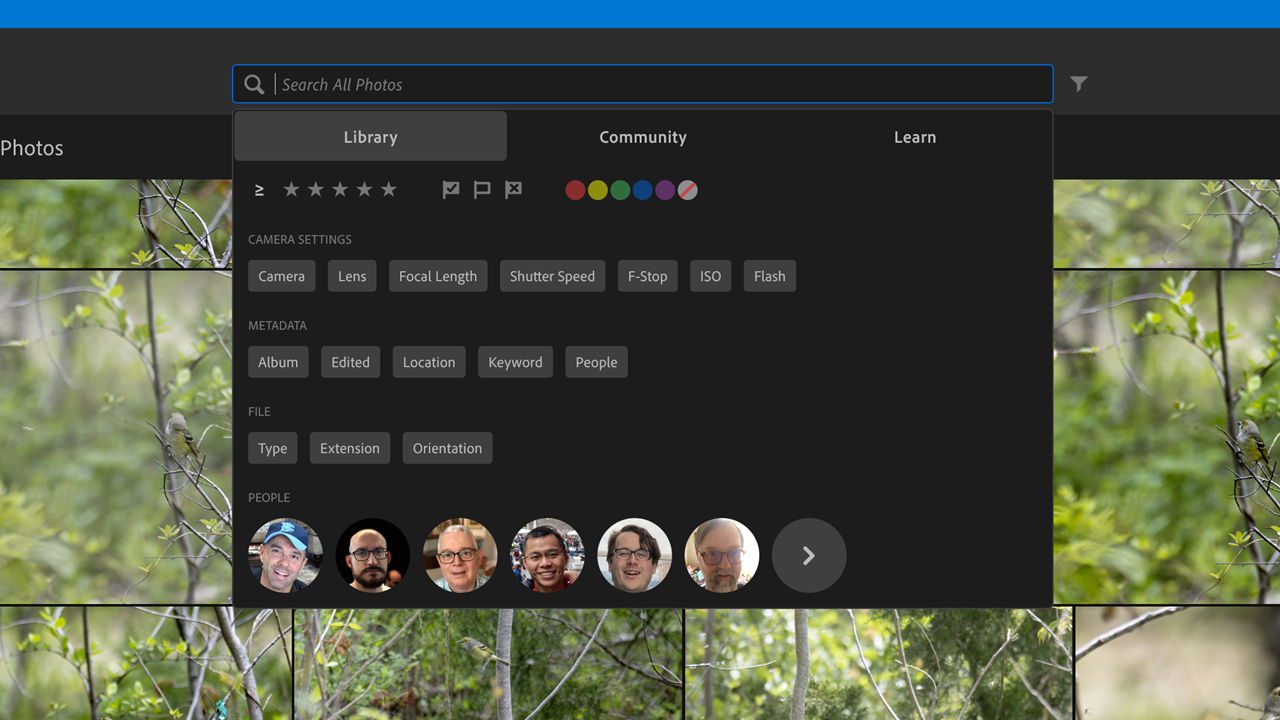
Task: Toggle the picked flag filter
Action: coord(451,190)
